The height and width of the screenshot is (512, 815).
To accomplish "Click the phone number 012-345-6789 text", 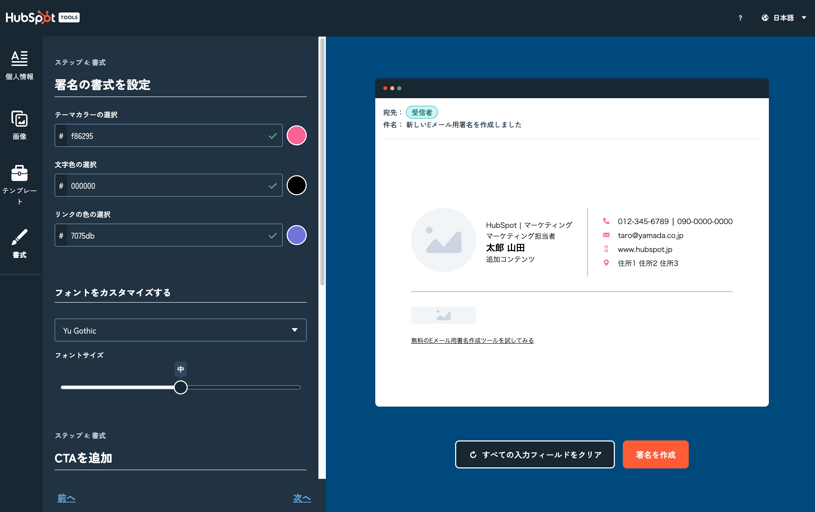I will click(x=643, y=221).
